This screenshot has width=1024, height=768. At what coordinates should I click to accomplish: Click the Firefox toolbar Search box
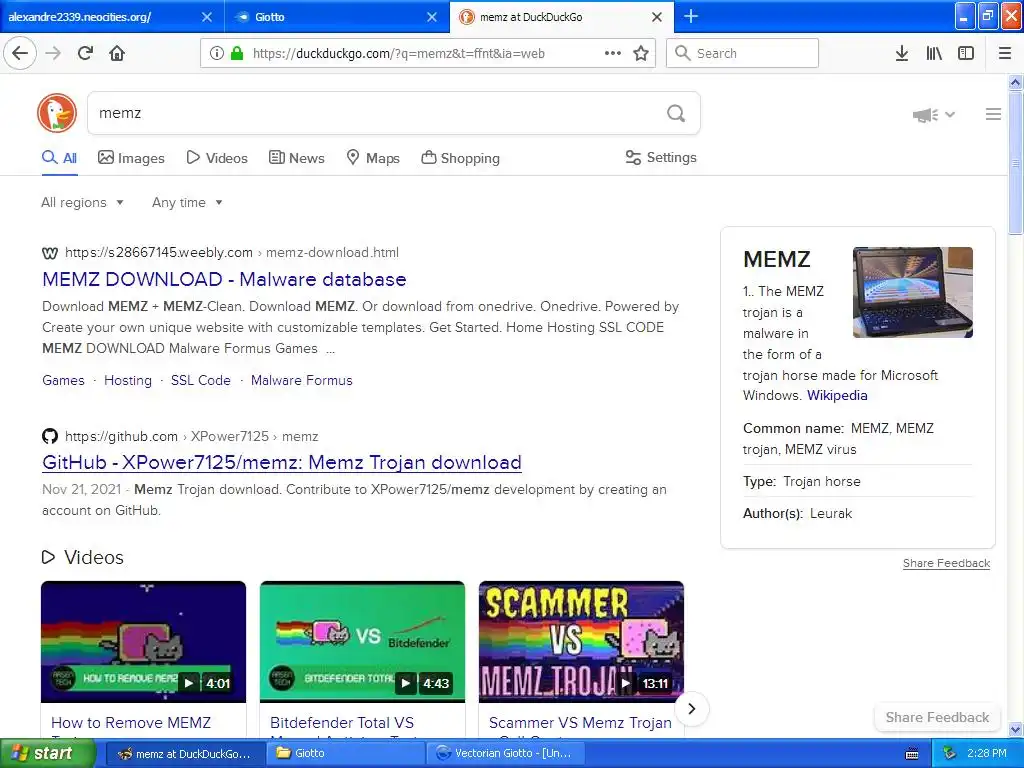(742, 53)
